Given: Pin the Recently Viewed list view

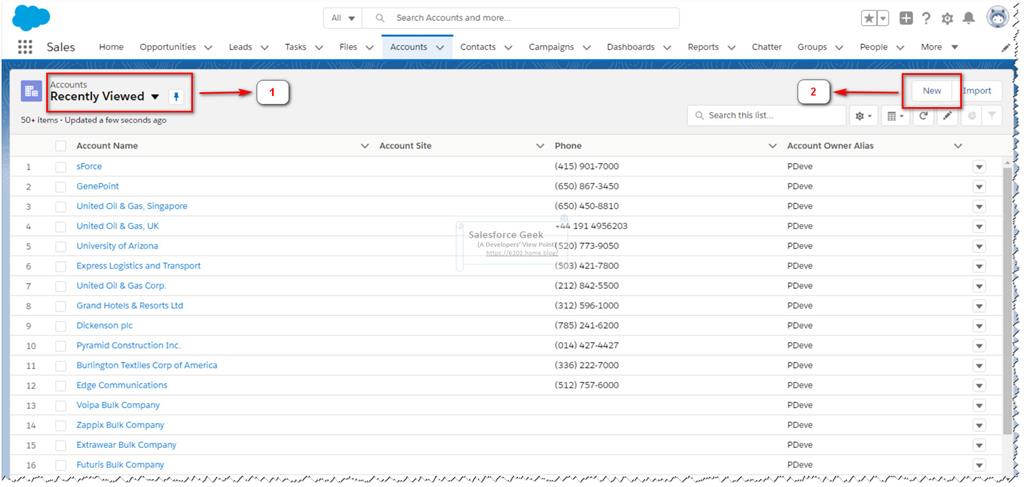Looking at the screenshot, I should (177, 97).
